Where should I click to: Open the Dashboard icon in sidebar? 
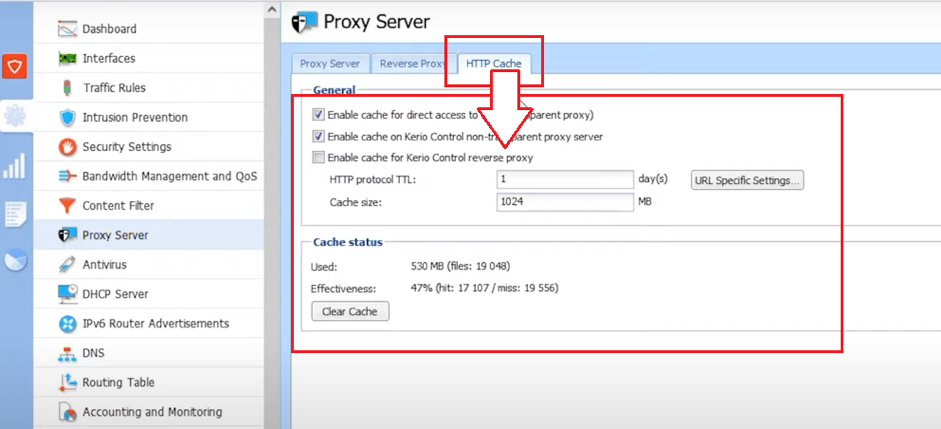pyautogui.click(x=68, y=29)
